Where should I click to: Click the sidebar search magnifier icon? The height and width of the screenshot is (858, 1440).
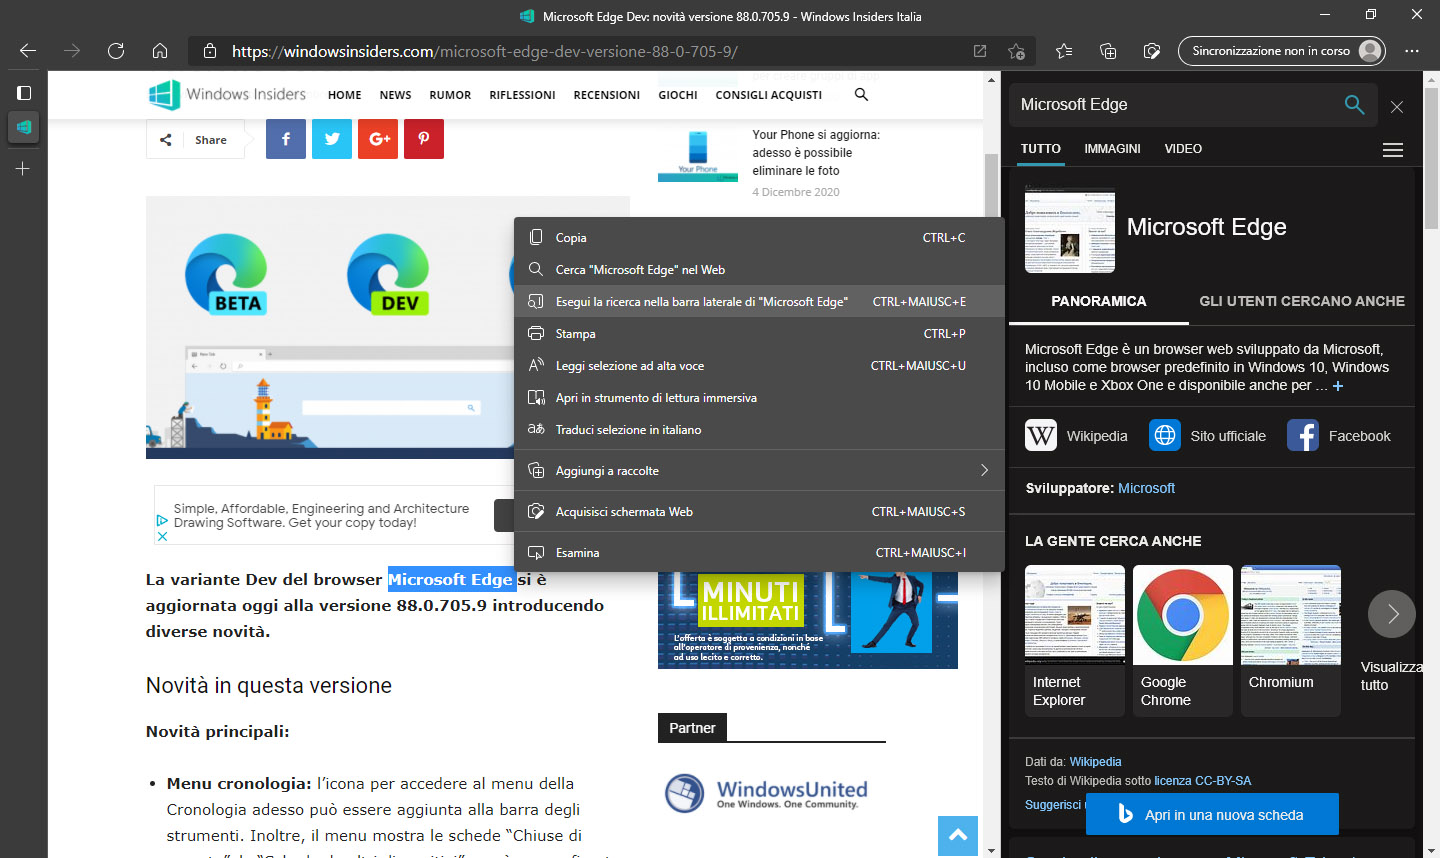1354,105
